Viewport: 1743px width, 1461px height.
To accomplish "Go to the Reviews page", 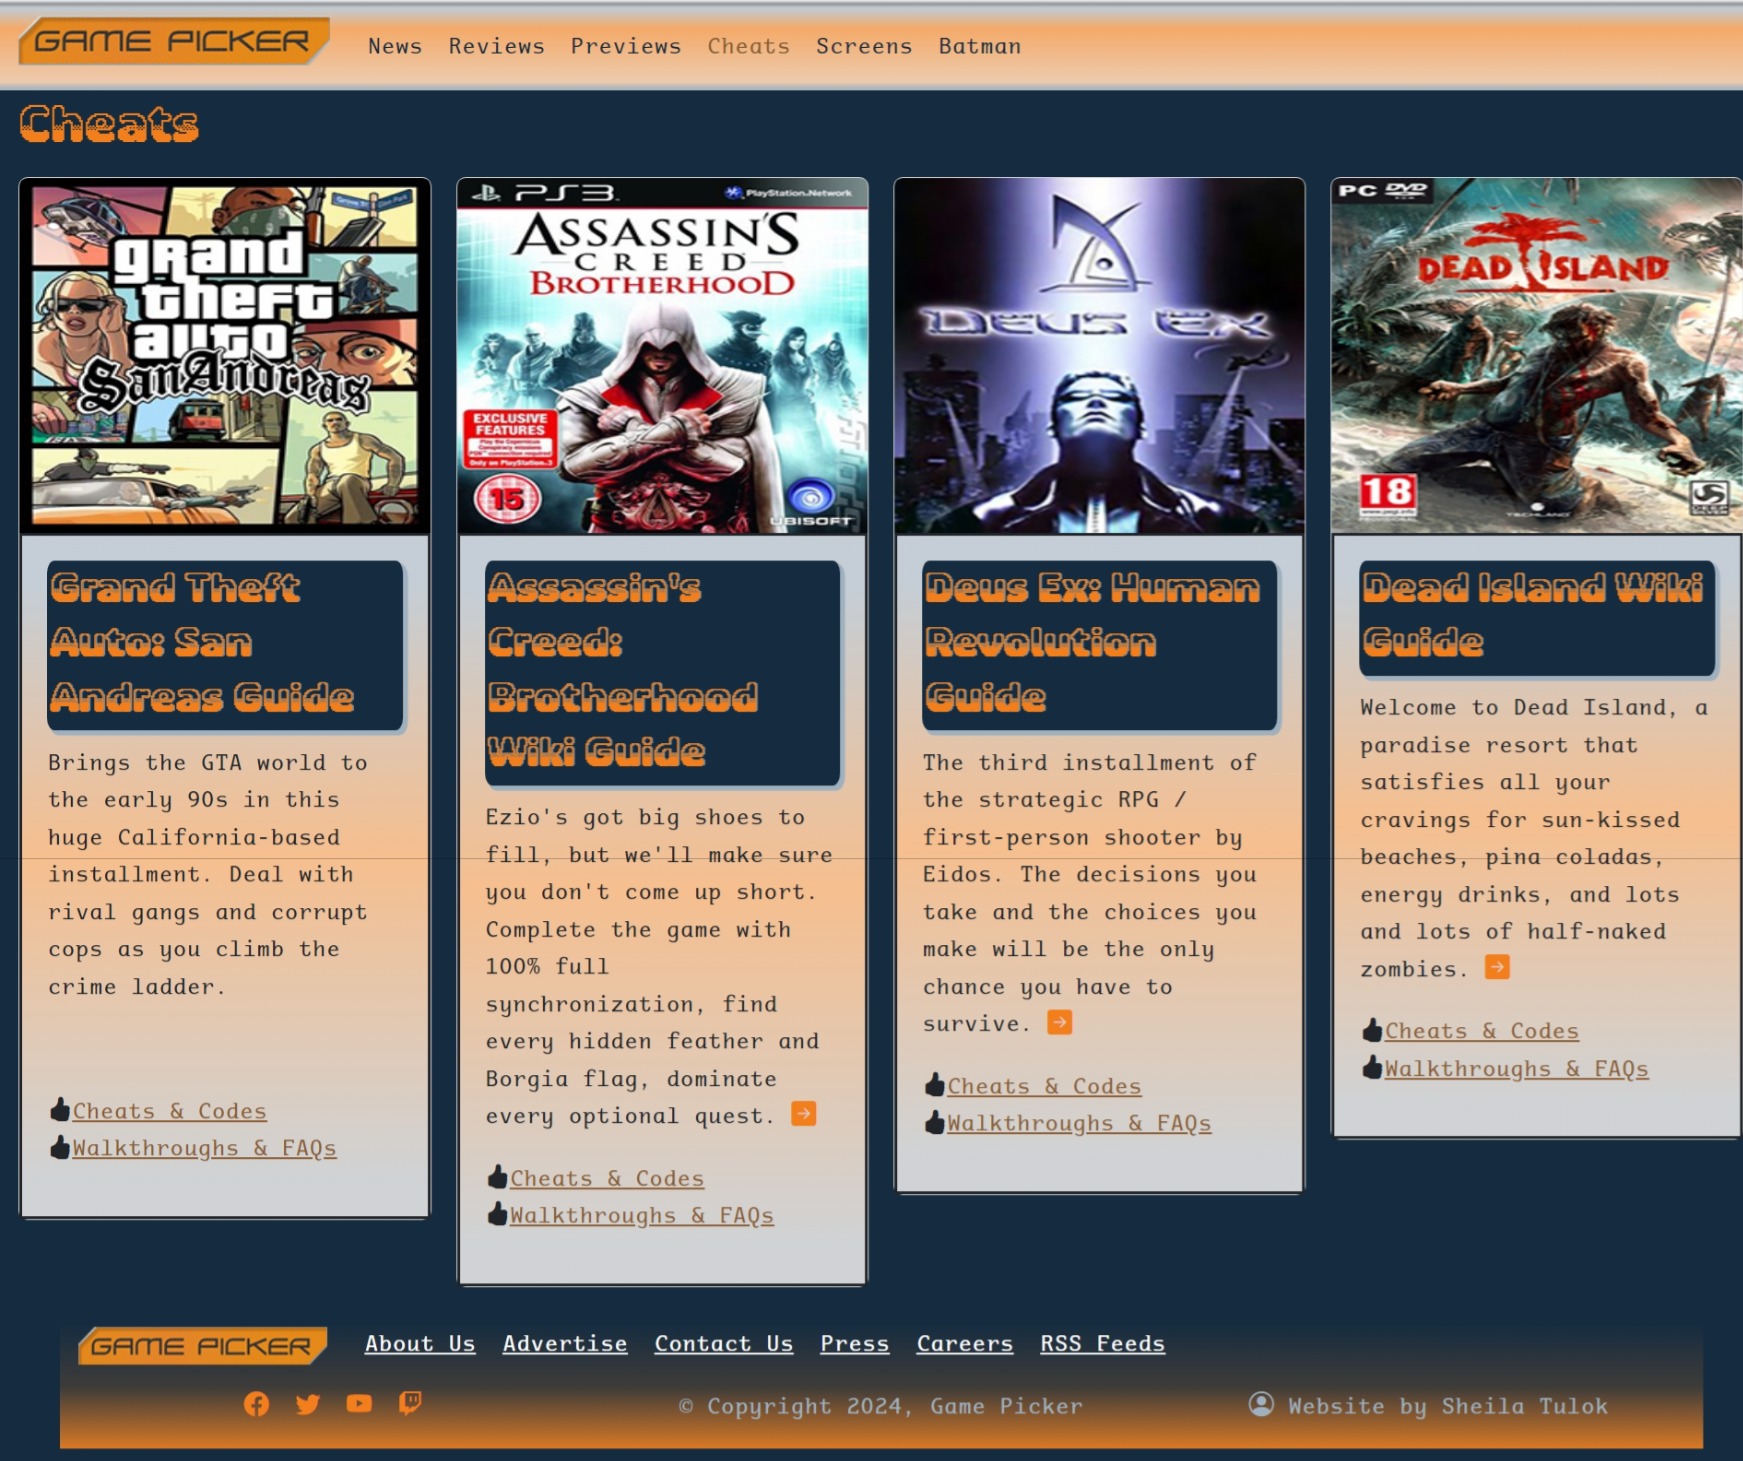I will 497,46.
